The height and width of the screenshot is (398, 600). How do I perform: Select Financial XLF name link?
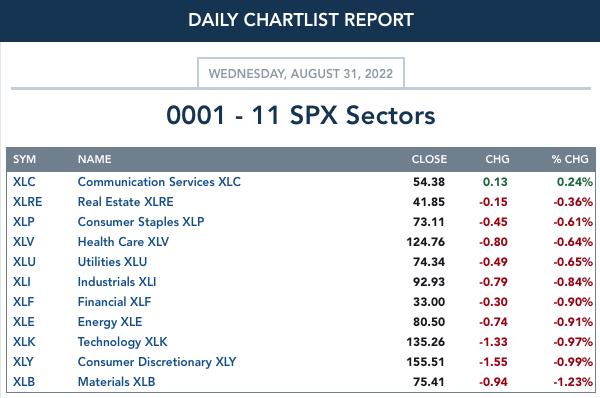[x=114, y=302]
